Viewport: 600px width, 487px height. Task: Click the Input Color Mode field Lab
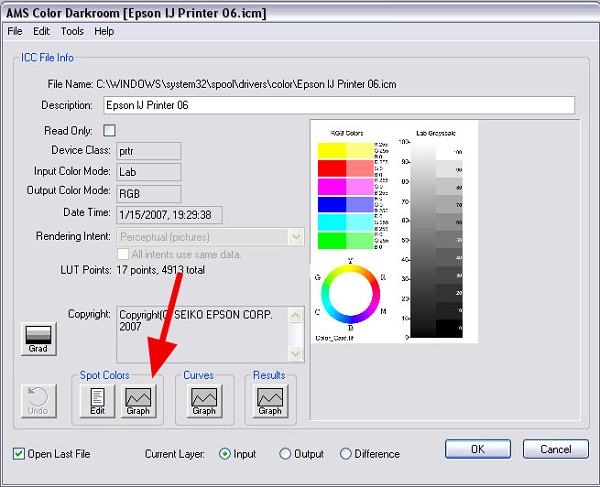[148, 172]
